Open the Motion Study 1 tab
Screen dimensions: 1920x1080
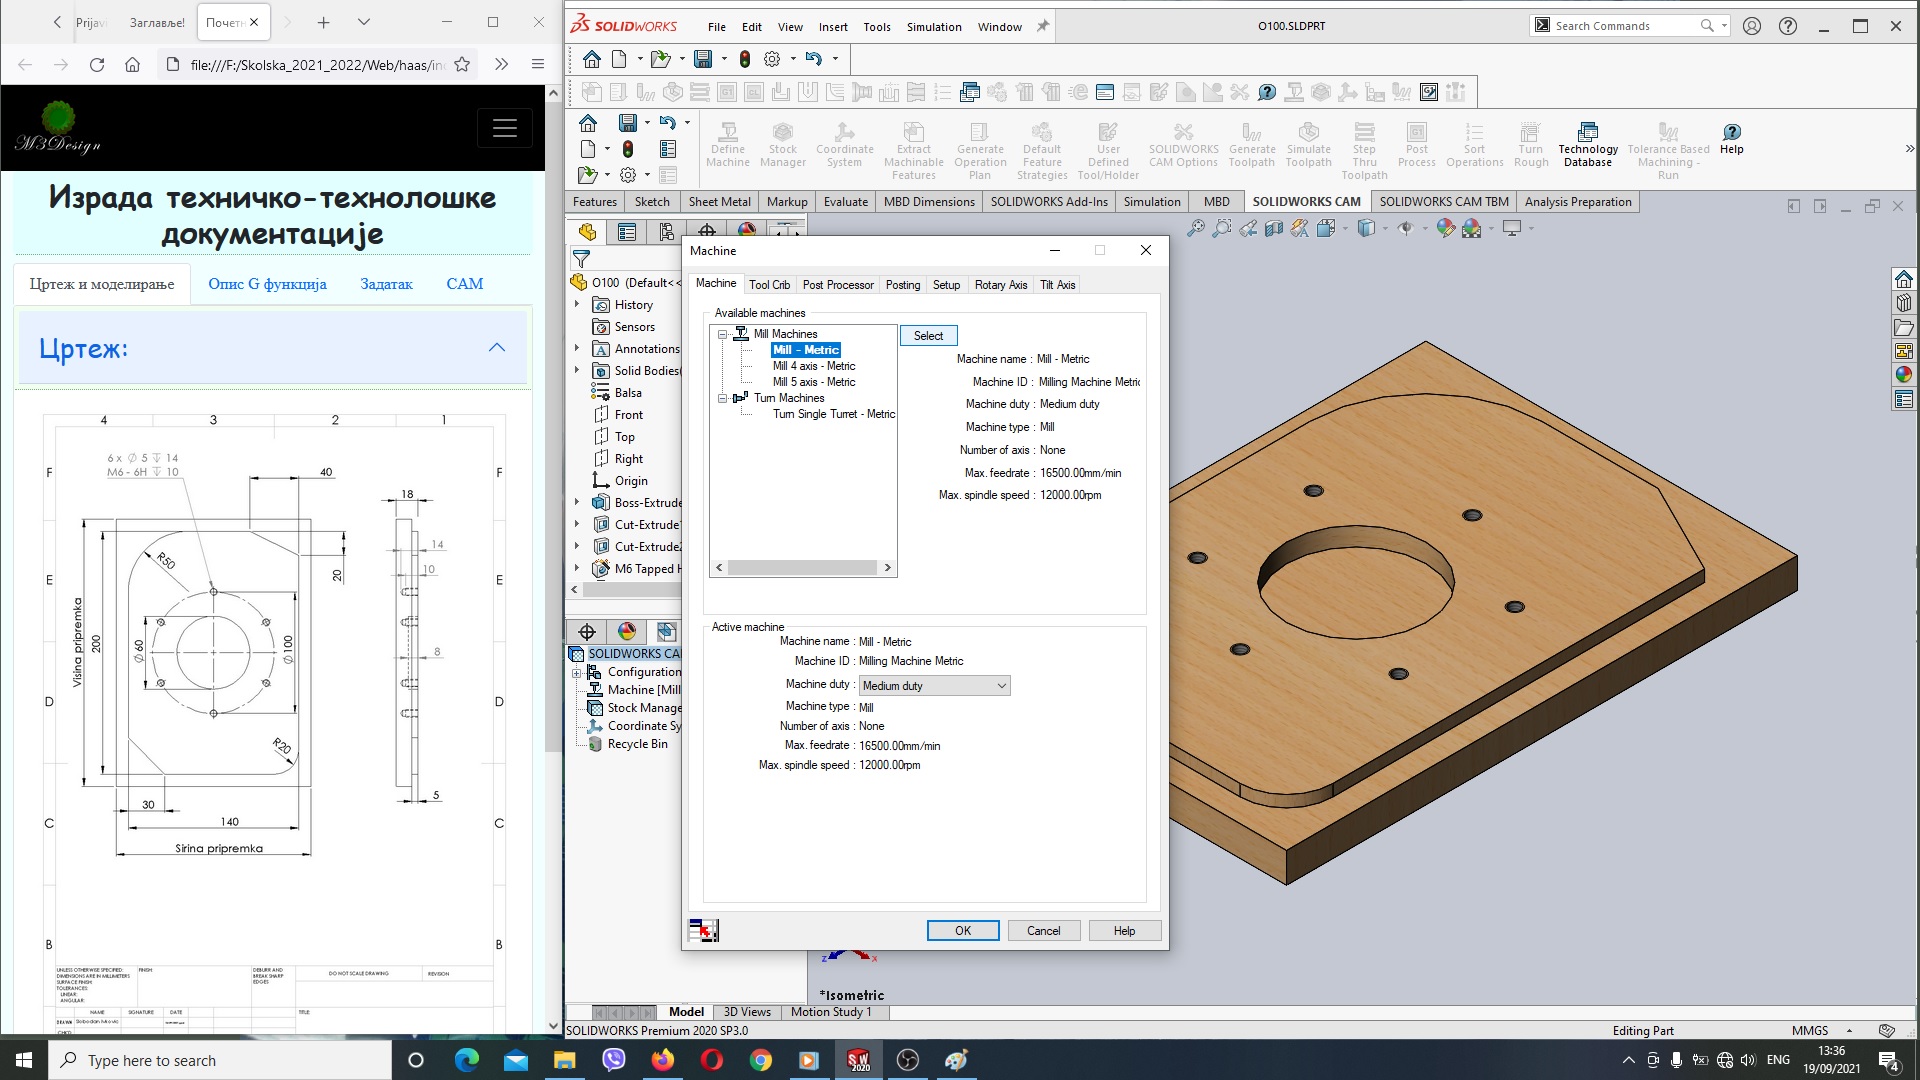831,1012
